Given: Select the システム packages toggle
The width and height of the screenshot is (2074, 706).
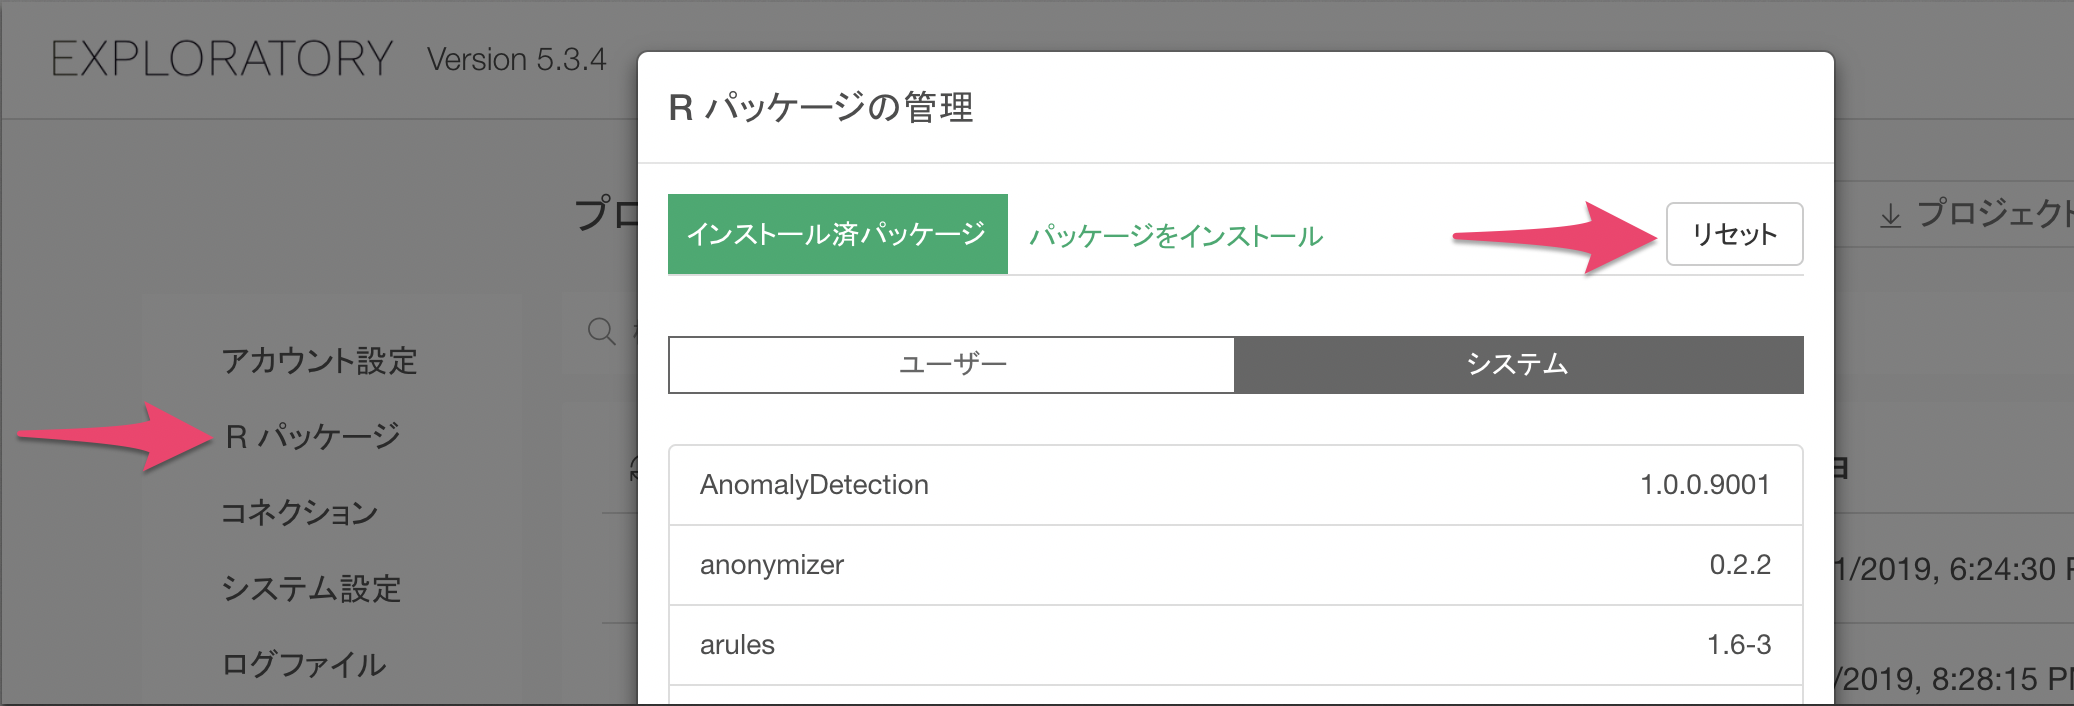Looking at the screenshot, I should pos(1519,365).
